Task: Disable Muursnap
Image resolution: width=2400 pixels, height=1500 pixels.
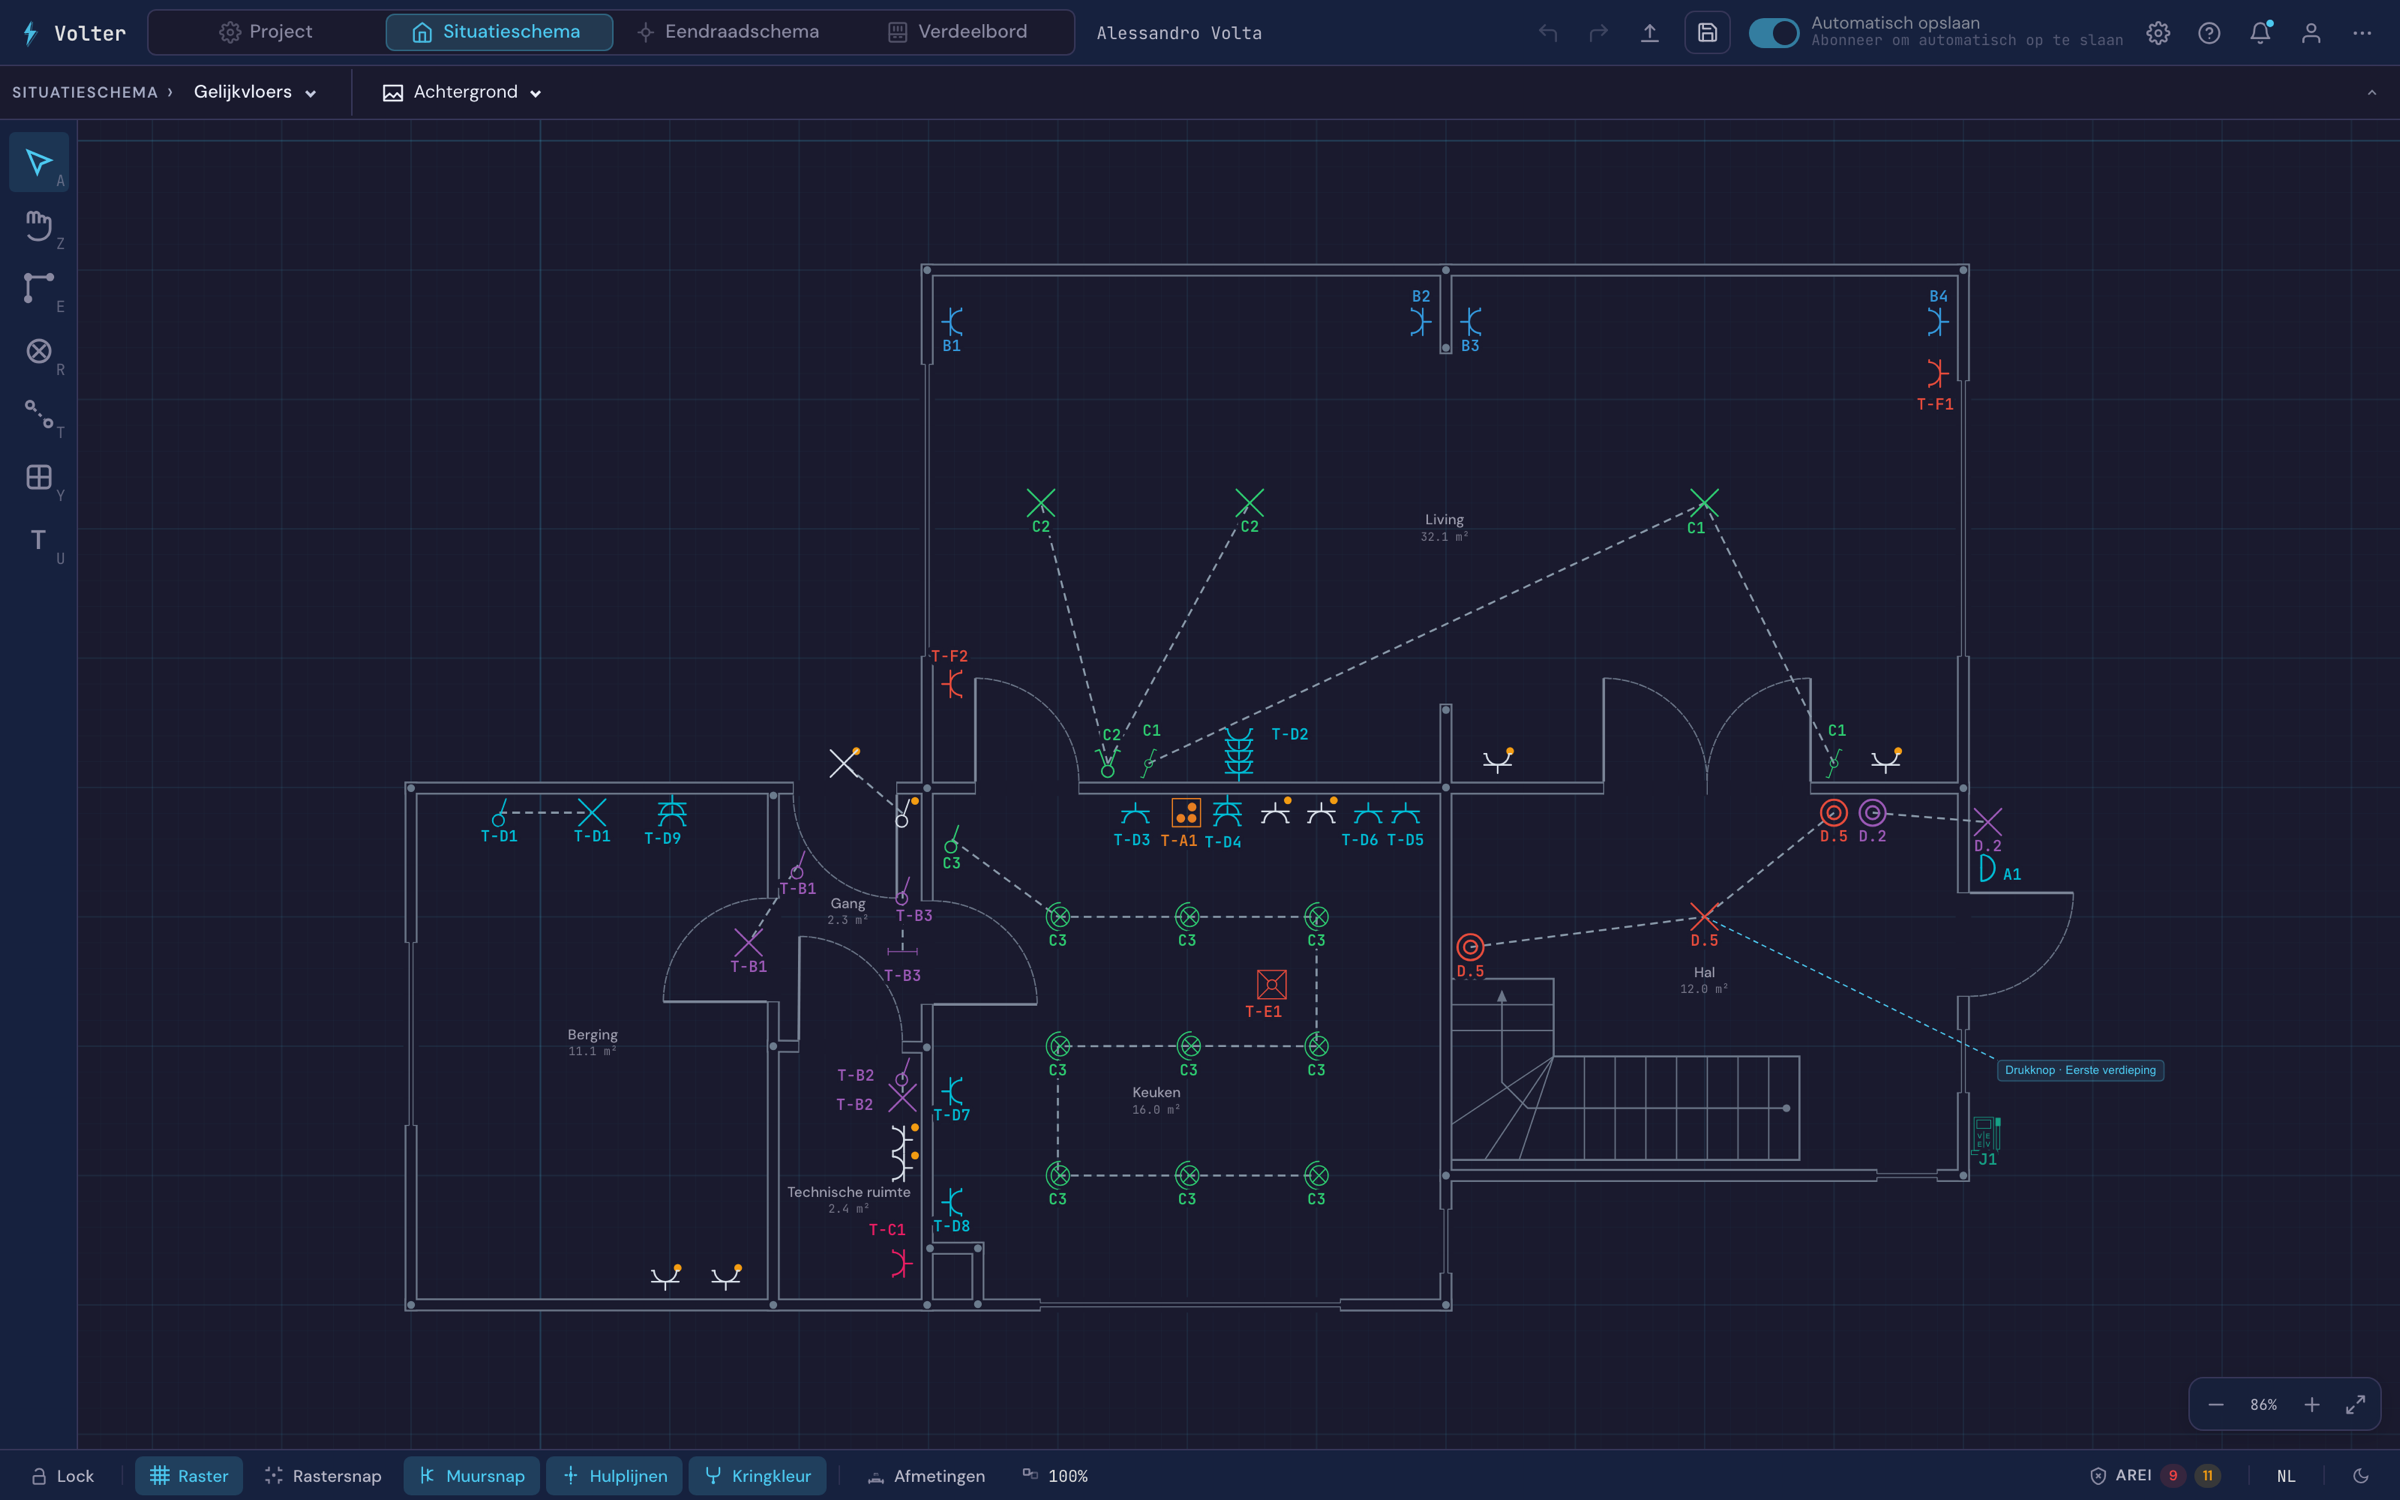Action: (472, 1476)
